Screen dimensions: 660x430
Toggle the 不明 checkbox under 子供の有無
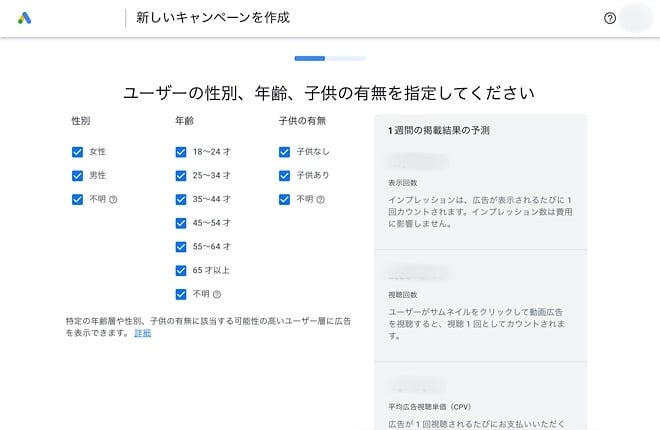(285, 199)
